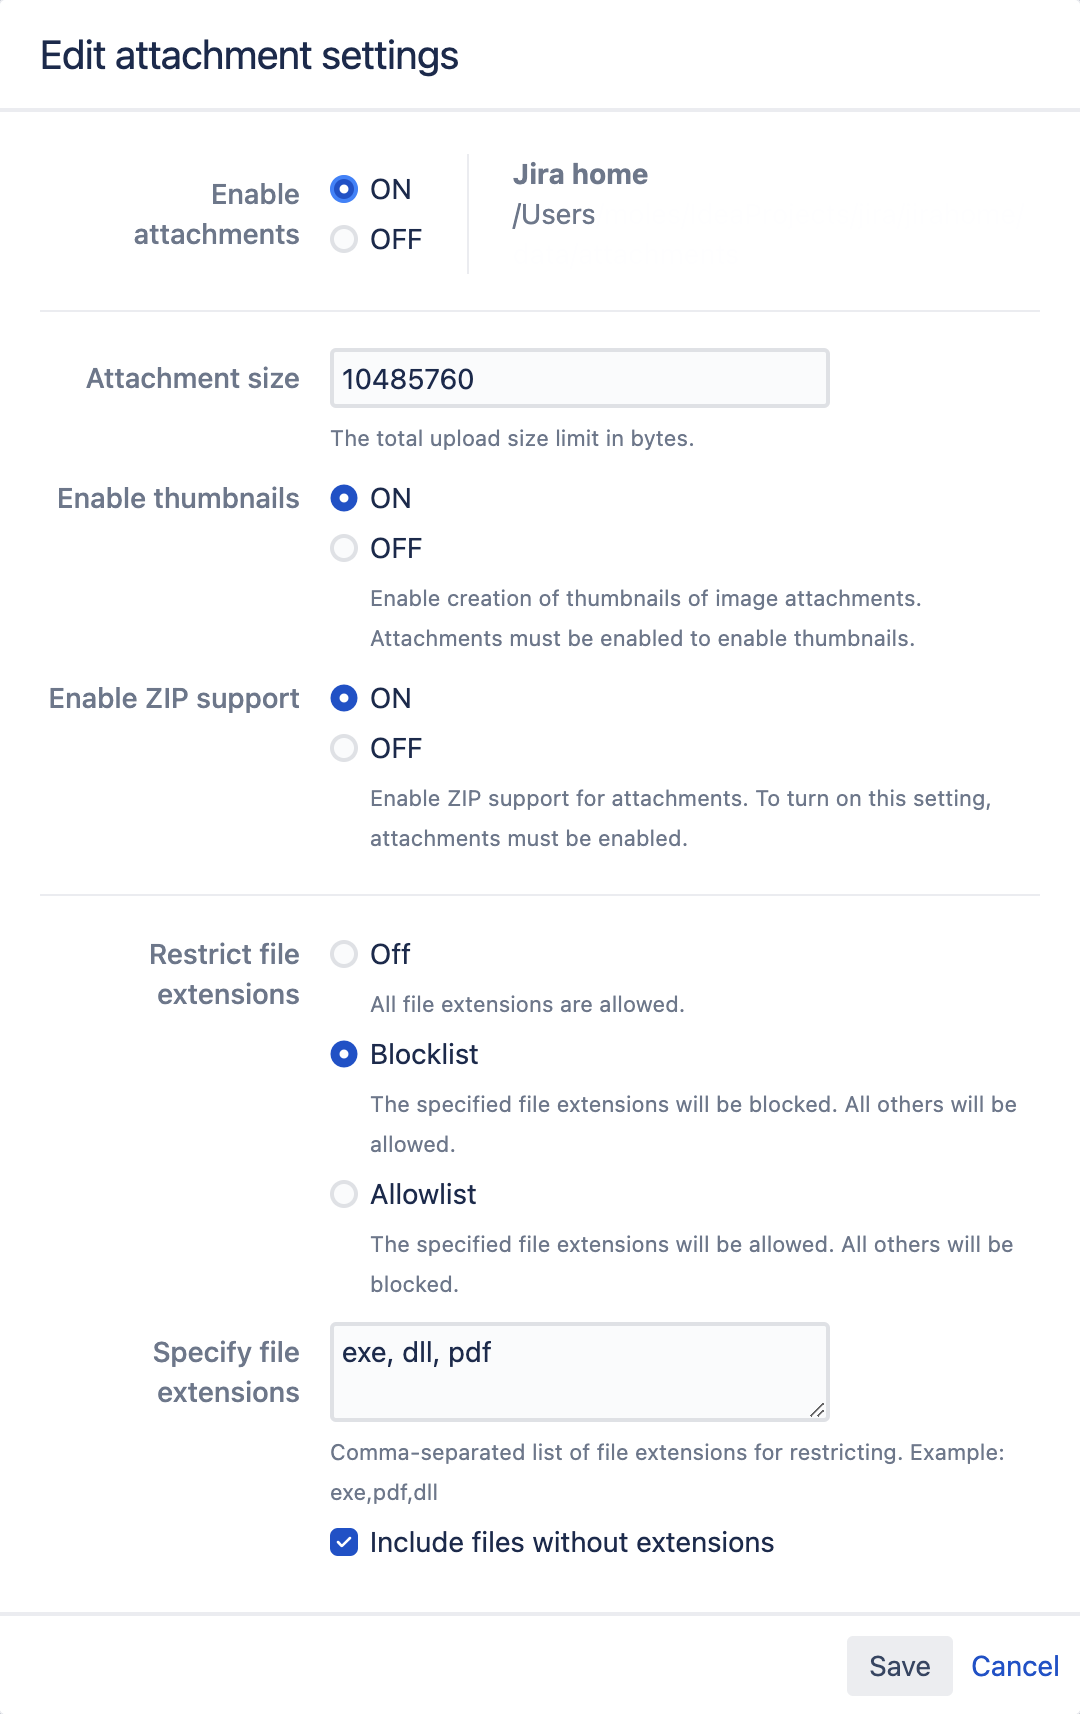
Task: Set Restrict file extensions to Off
Action: (x=344, y=954)
